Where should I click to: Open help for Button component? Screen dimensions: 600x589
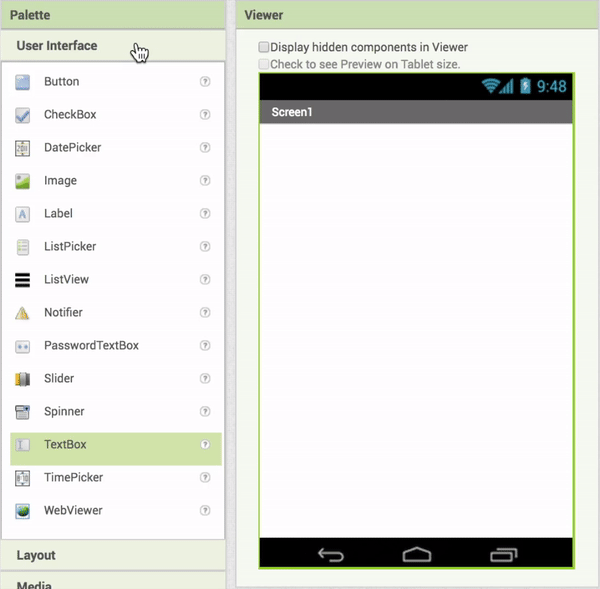[205, 82]
